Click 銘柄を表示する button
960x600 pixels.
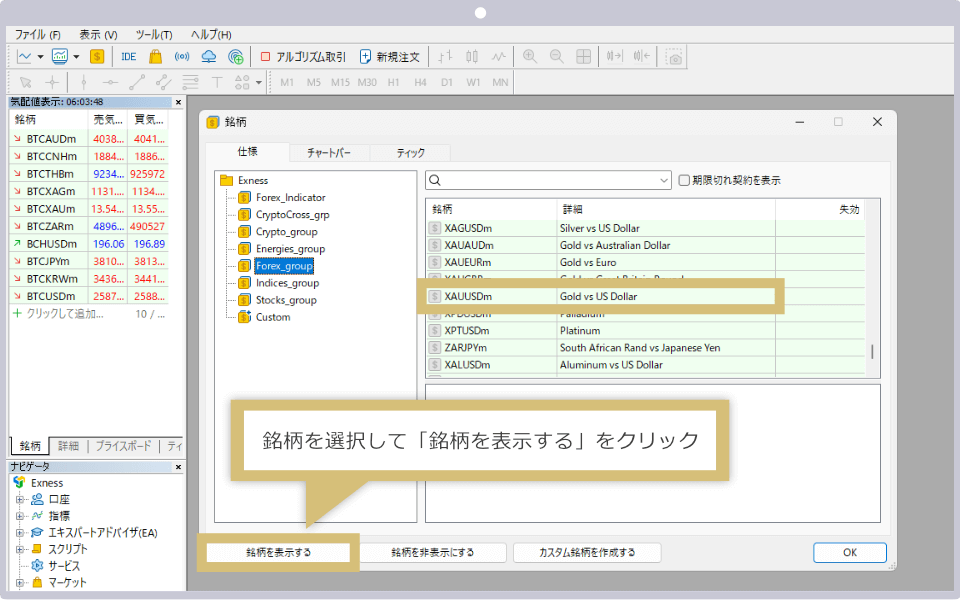(x=279, y=552)
